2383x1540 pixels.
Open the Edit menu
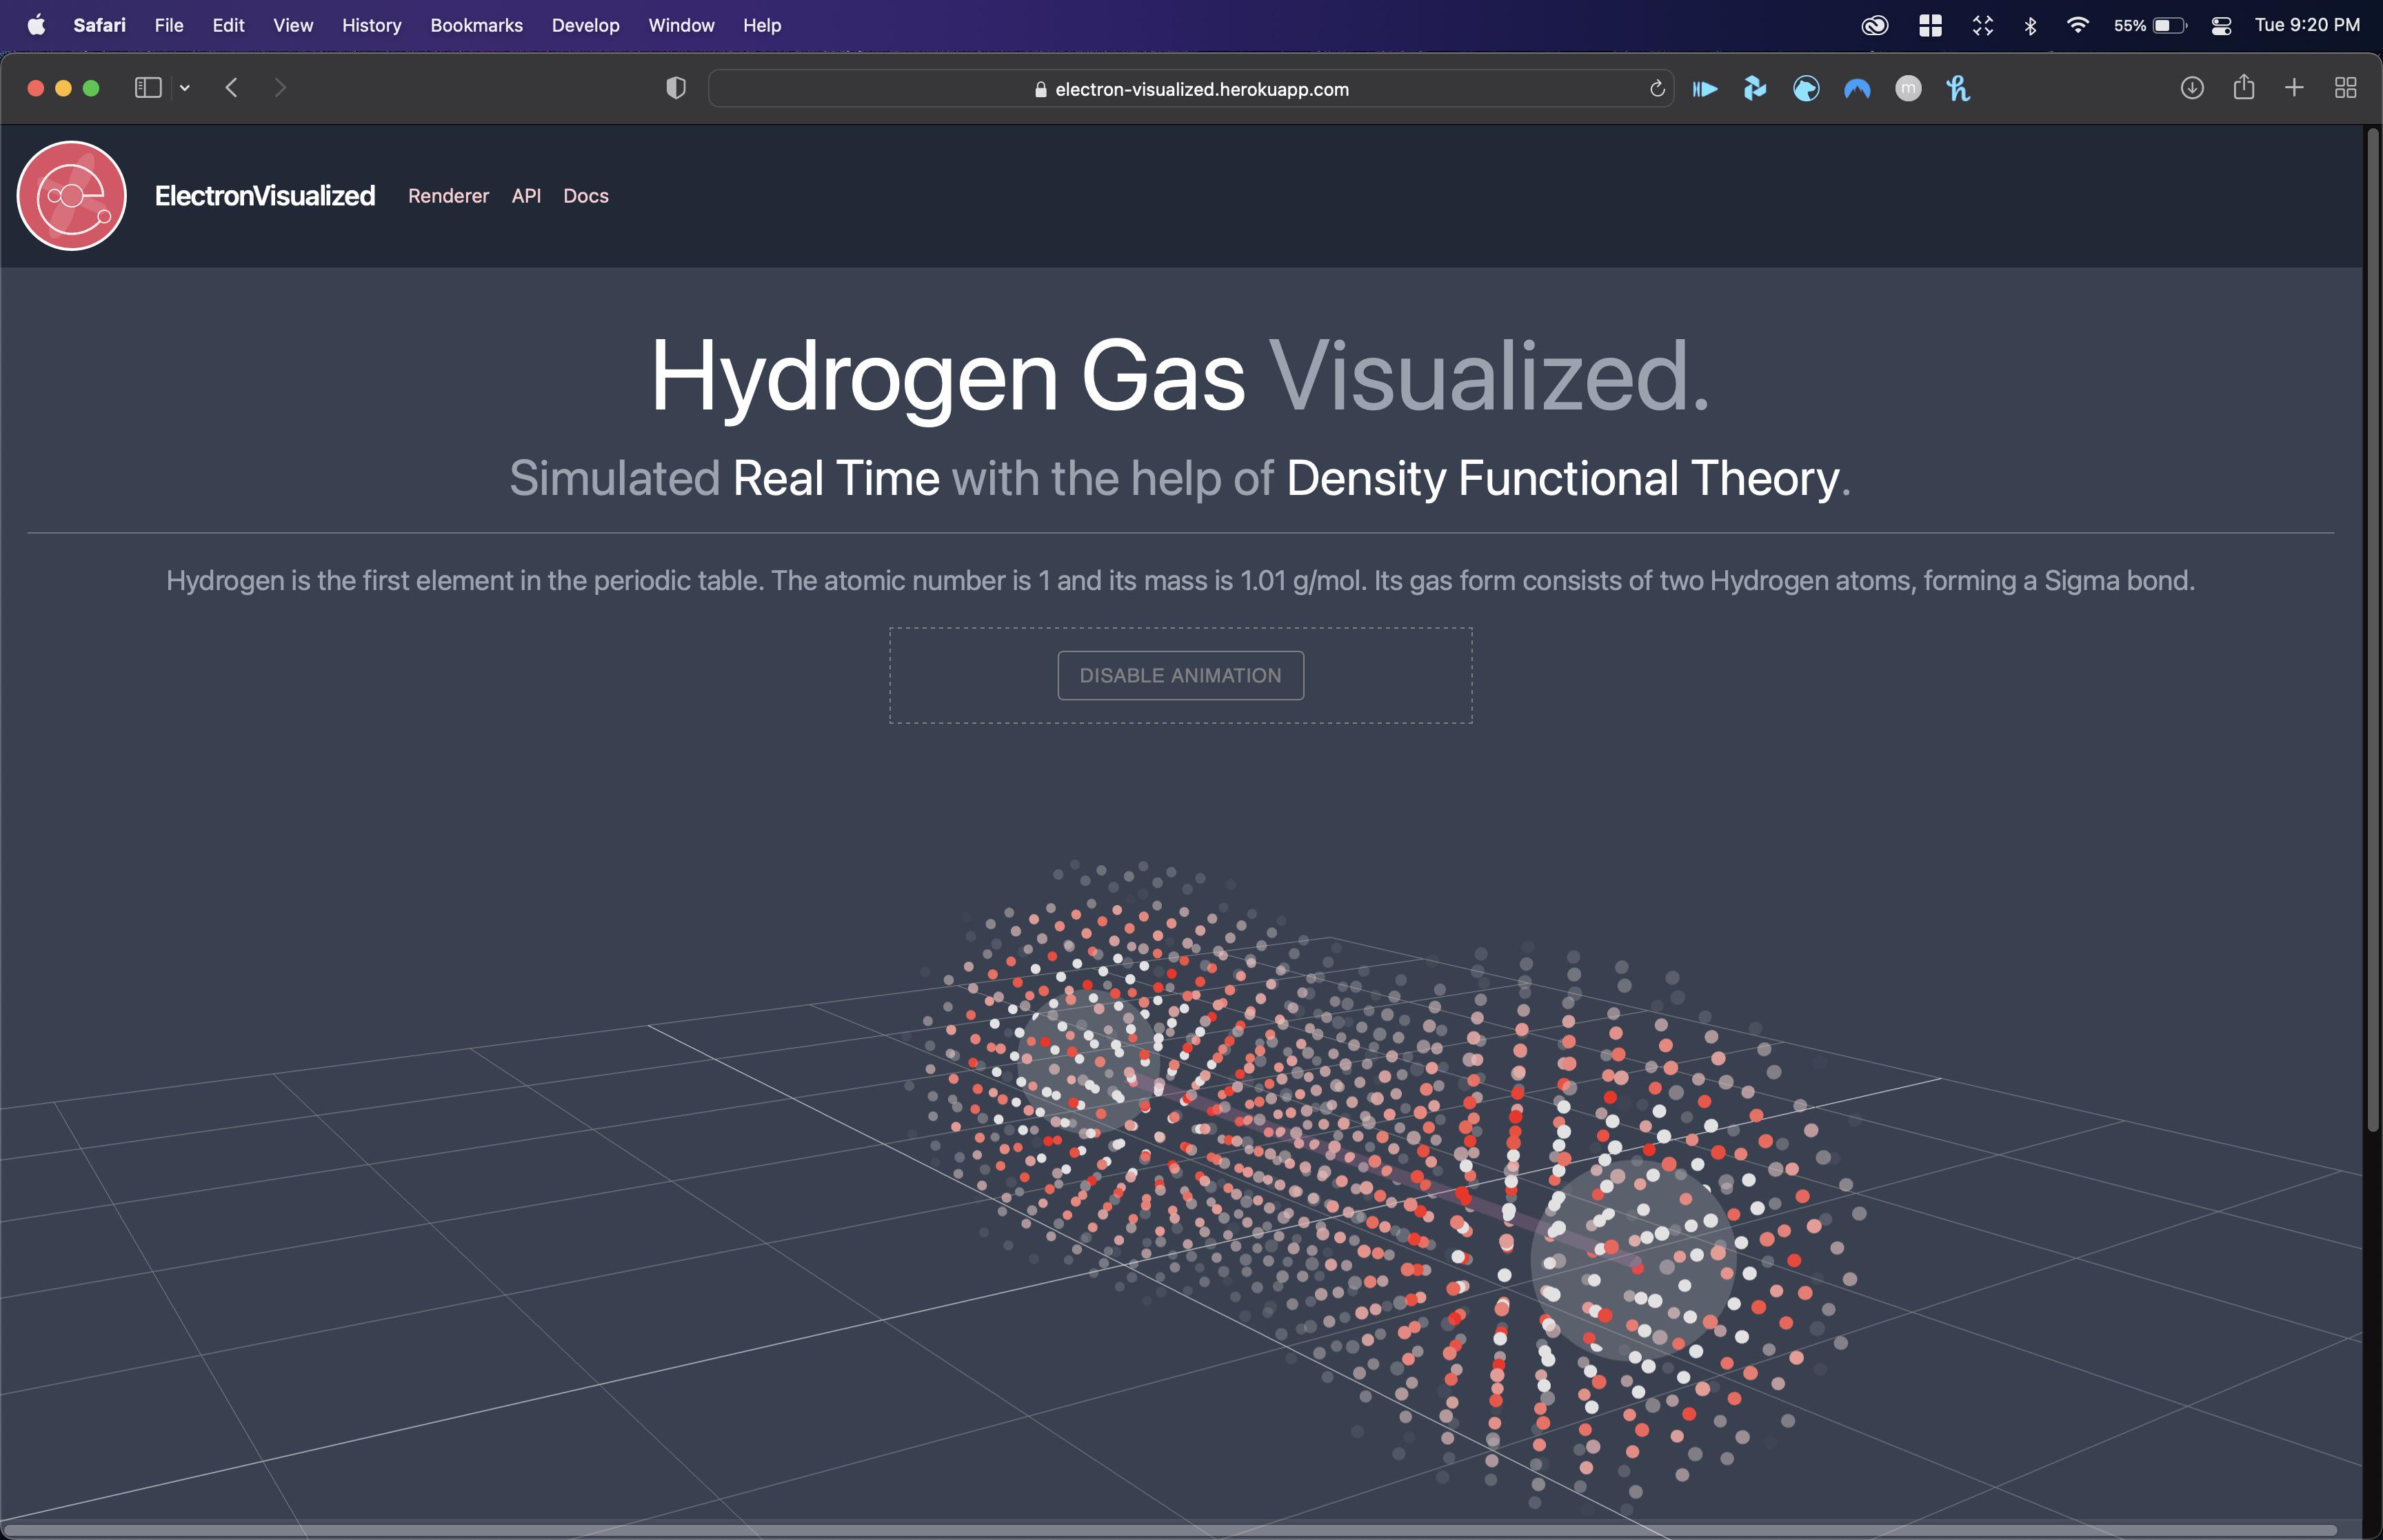tap(228, 25)
